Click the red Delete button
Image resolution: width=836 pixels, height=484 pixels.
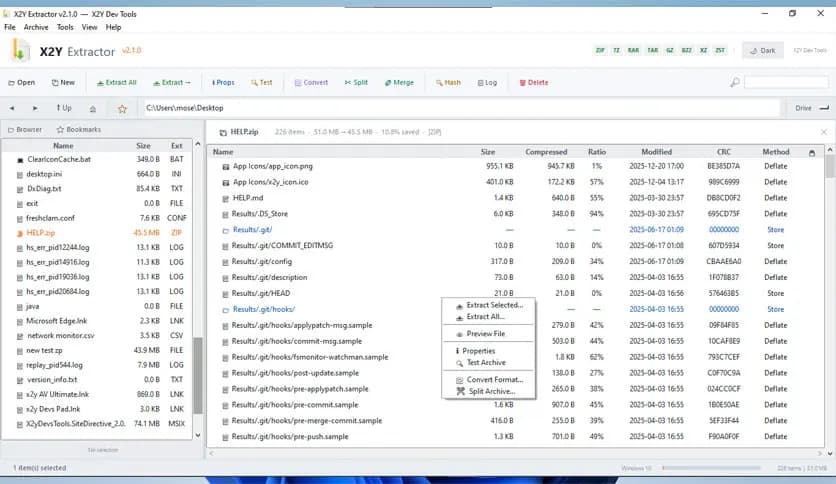pos(534,83)
